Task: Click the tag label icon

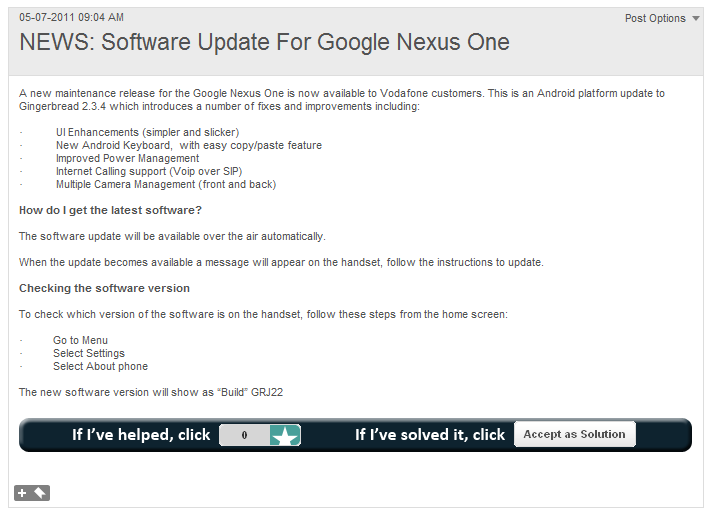Action: pyautogui.click(x=40, y=492)
